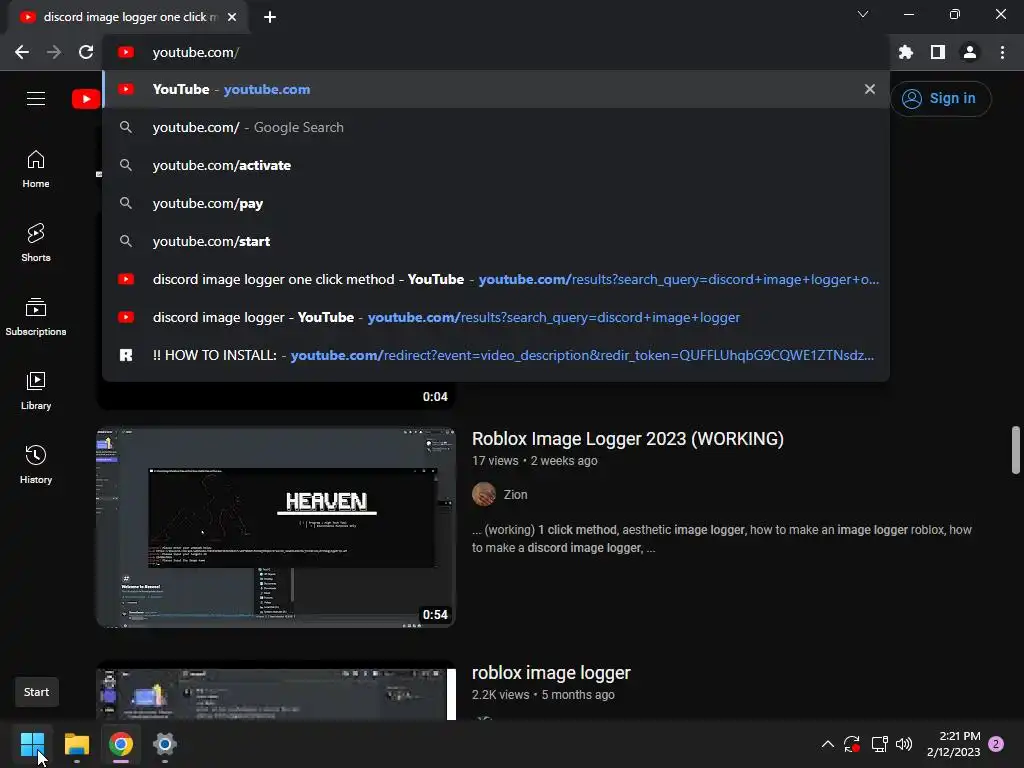Image resolution: width=1024 pixels, height=768 pixels.
Task: Remove the YouTube suggestion with X
Action: tap(870, 89)
